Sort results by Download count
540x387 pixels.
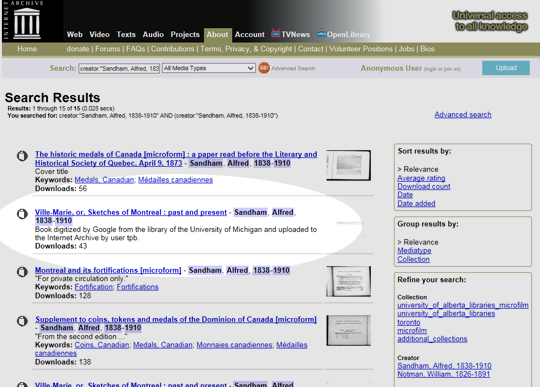tap(424, 186)
